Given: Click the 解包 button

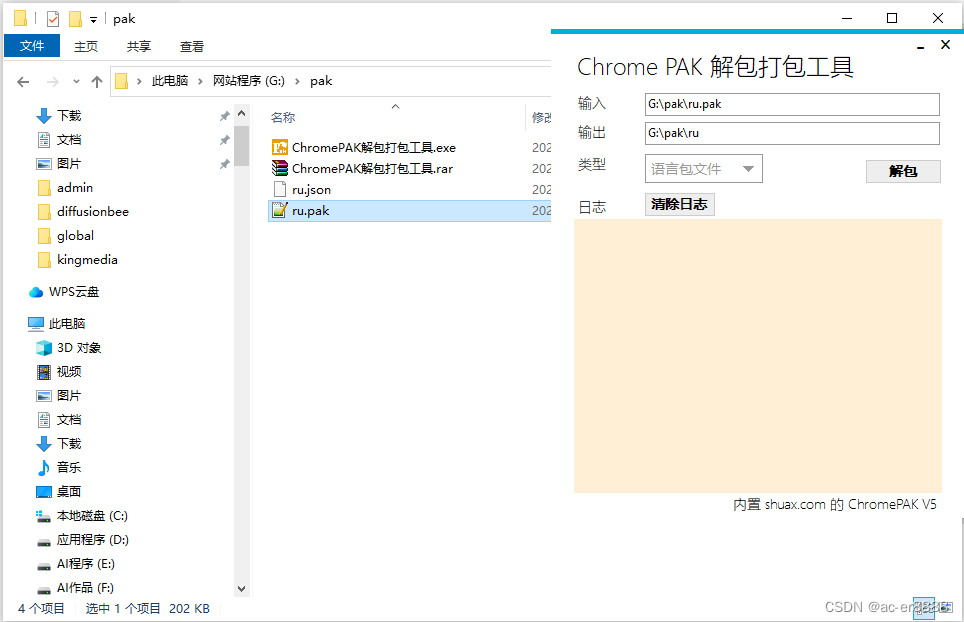Looking at the screenshot, I should (x=903, y=171).
